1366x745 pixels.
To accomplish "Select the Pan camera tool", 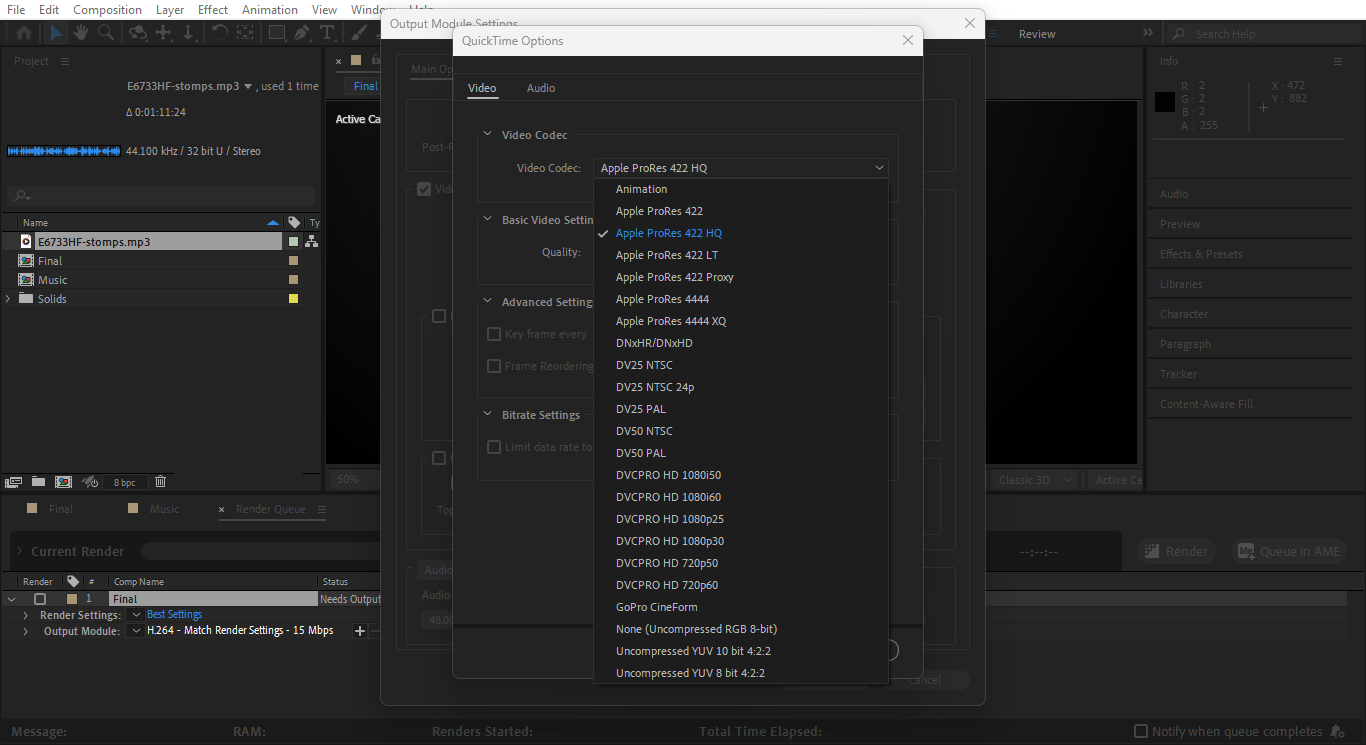I will pos(163,33).
